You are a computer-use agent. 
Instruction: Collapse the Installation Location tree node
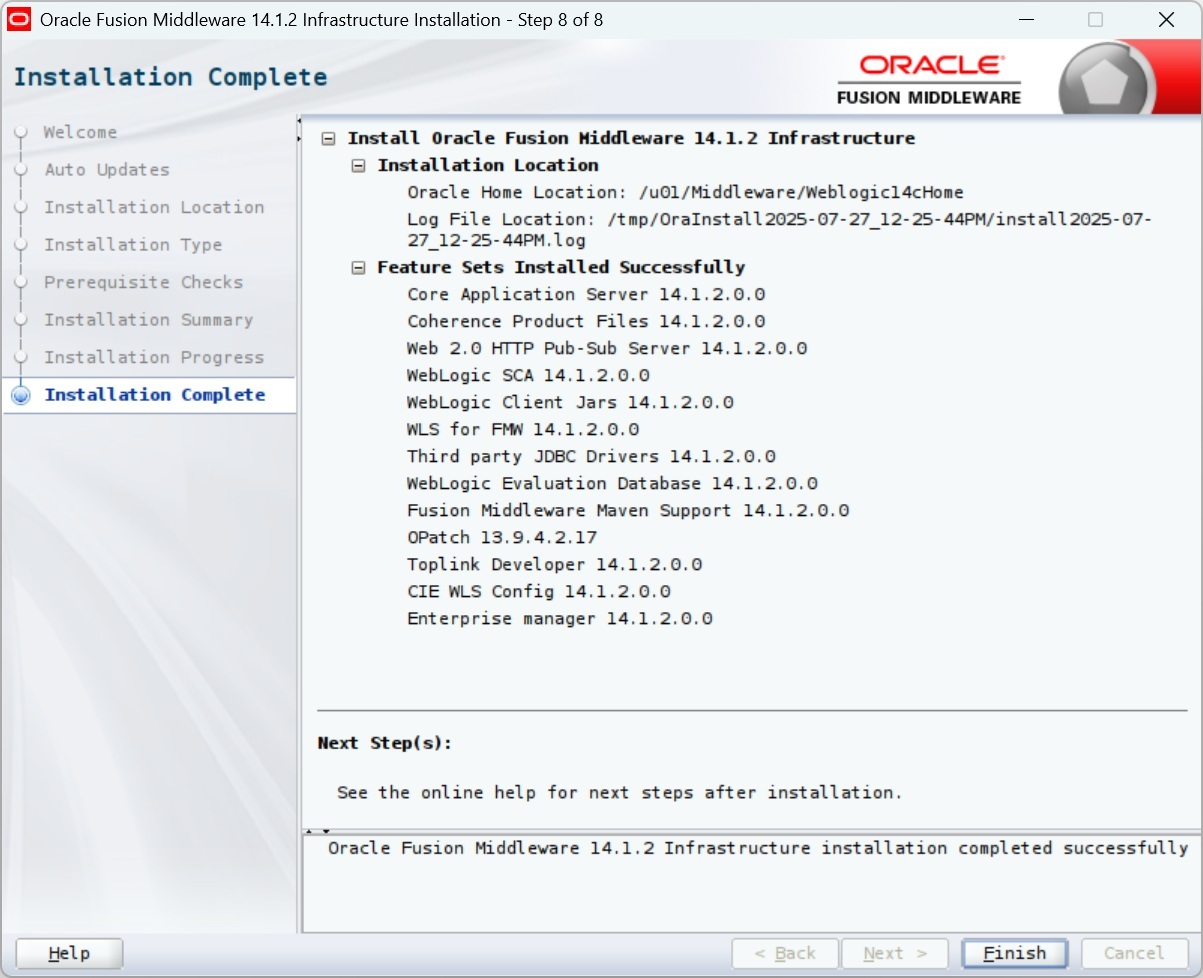[x=358, y=166]
